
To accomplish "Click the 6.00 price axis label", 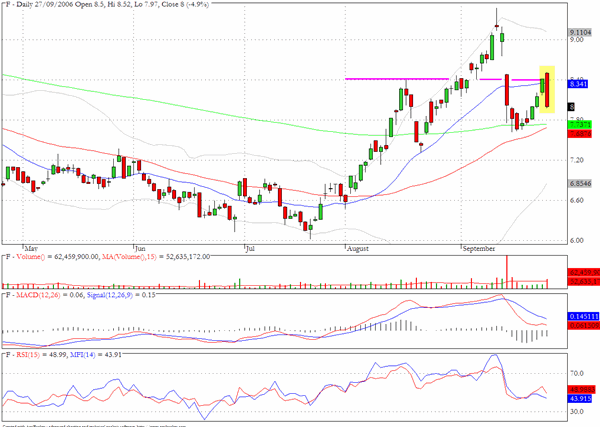I will click(576, 240).
